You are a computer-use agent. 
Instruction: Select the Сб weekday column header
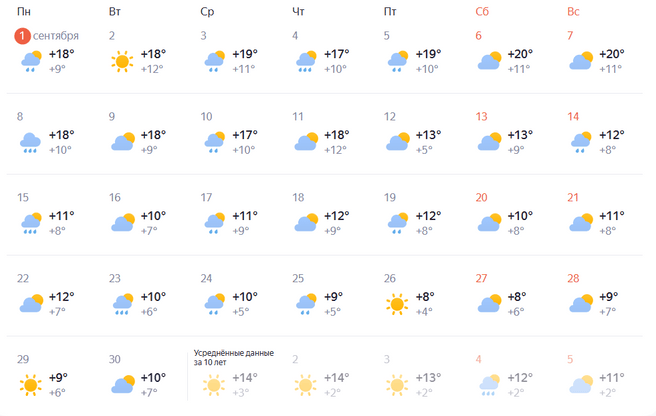[x=482, y=12]
